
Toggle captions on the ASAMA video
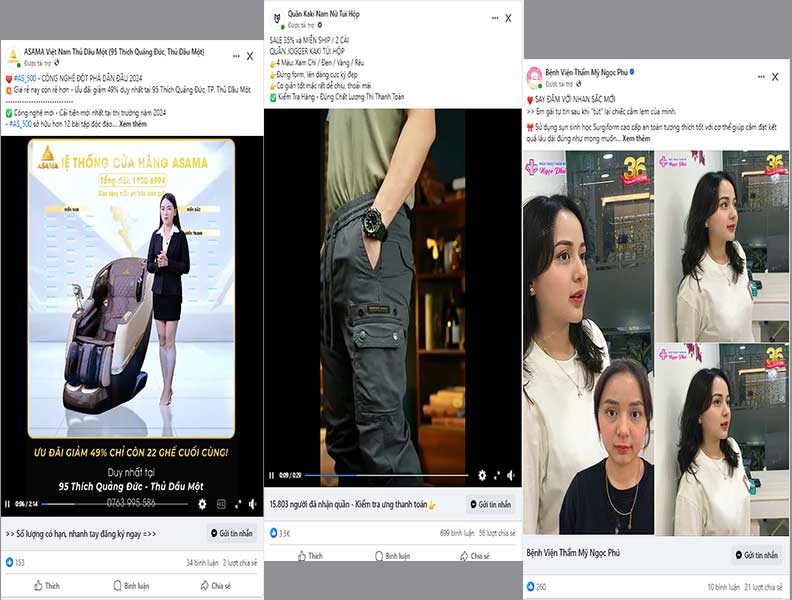[221, 505]
